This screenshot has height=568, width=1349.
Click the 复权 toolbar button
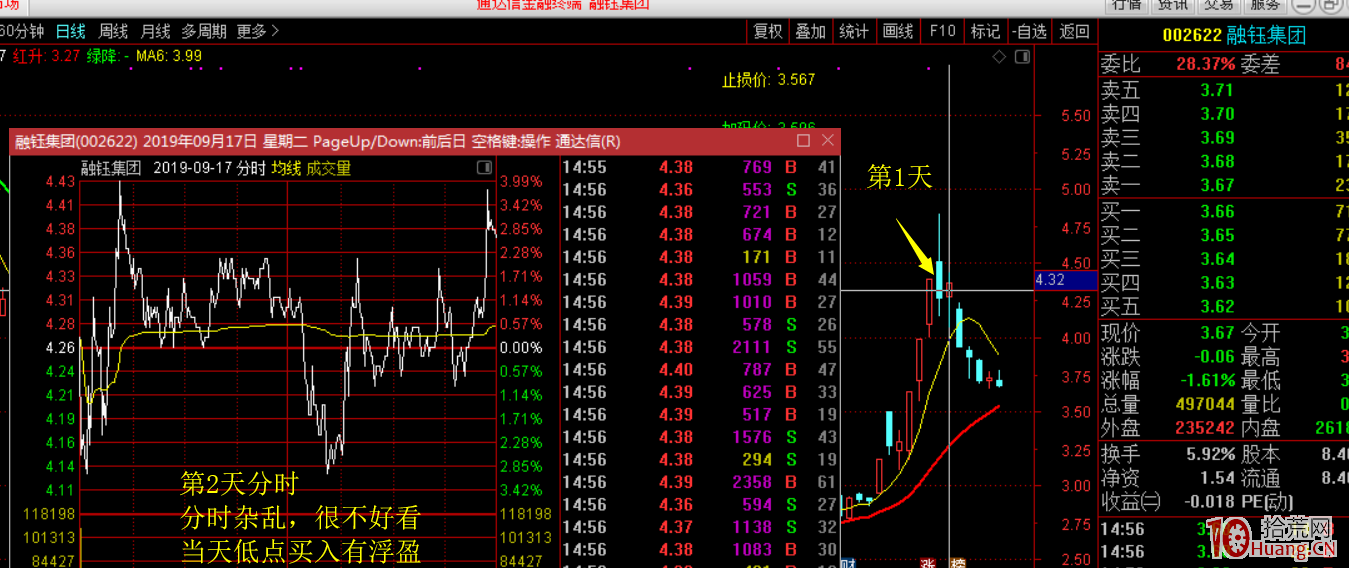point(768,31)
